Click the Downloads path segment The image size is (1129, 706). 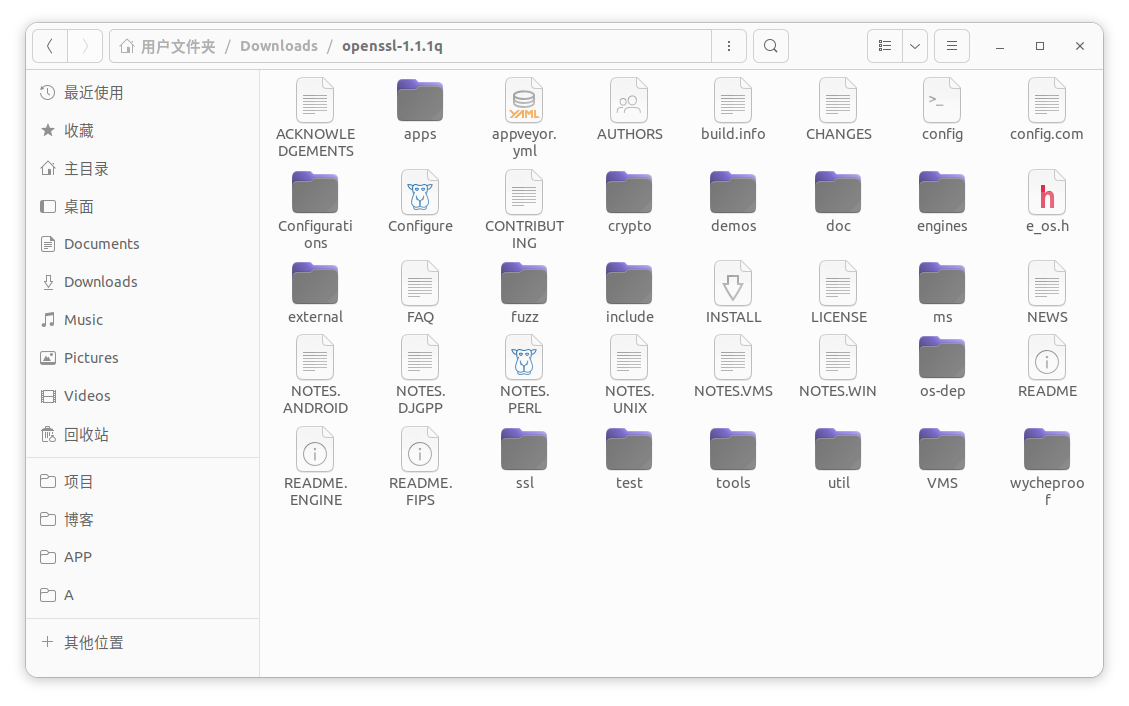click(x=279, y=46)
